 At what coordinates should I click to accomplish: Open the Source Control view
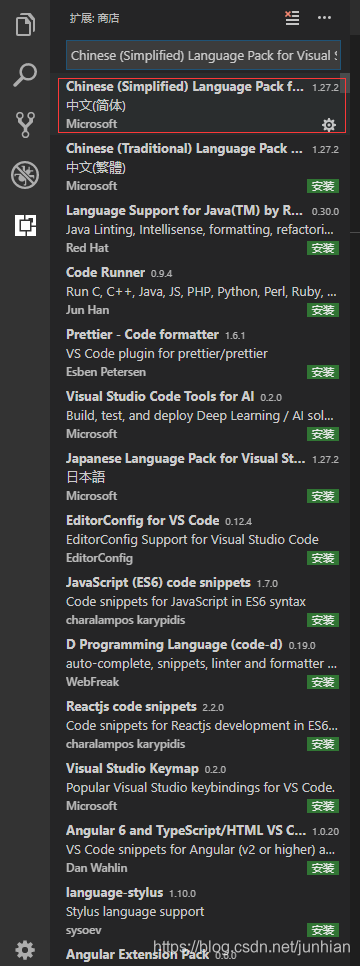pyautogui.click(x=25, y=125)
